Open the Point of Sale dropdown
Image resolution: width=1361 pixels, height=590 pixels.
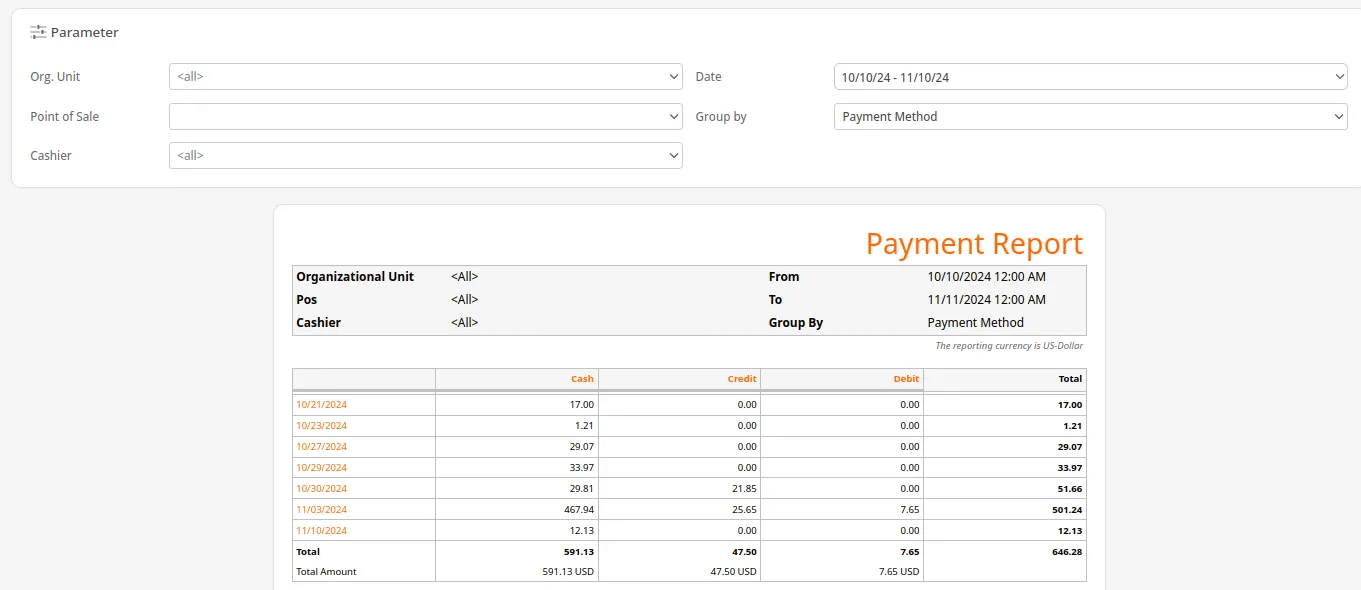coord(426,116)
